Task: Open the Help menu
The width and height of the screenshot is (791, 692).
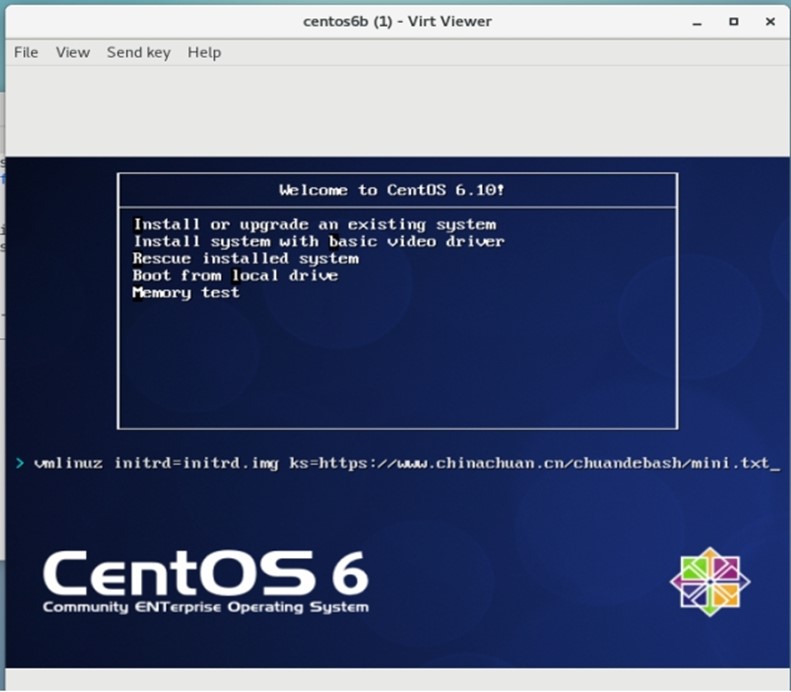Action: point(204,52)
